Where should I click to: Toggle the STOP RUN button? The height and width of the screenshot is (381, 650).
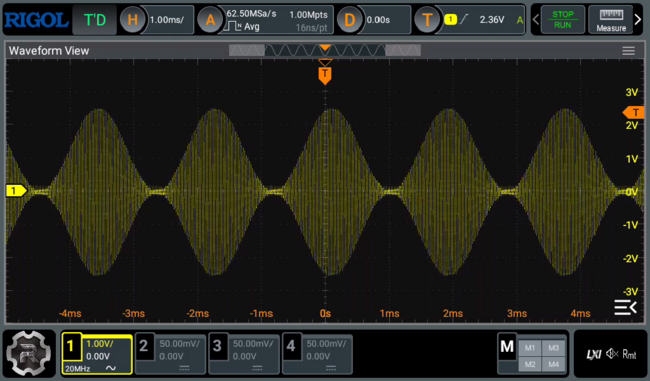[x=563, y=19]
